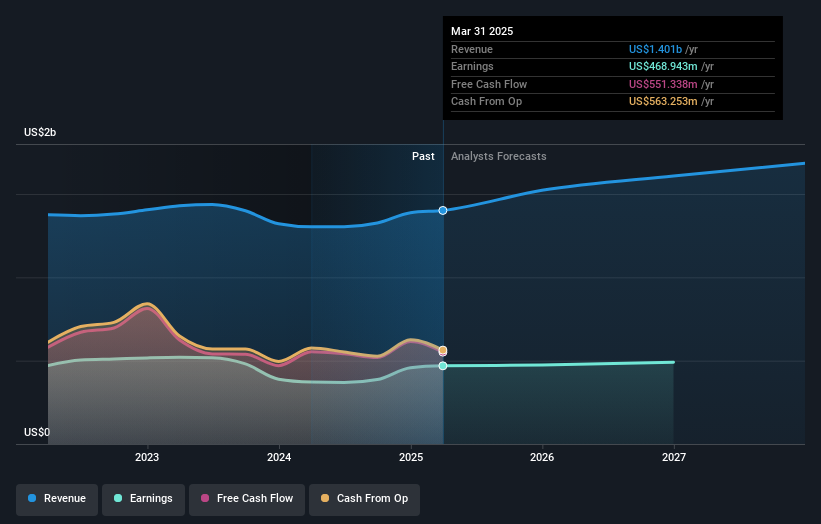Click the US$2b y-axis label
This screenshot has height=524, width=821.
click(40, 132)
